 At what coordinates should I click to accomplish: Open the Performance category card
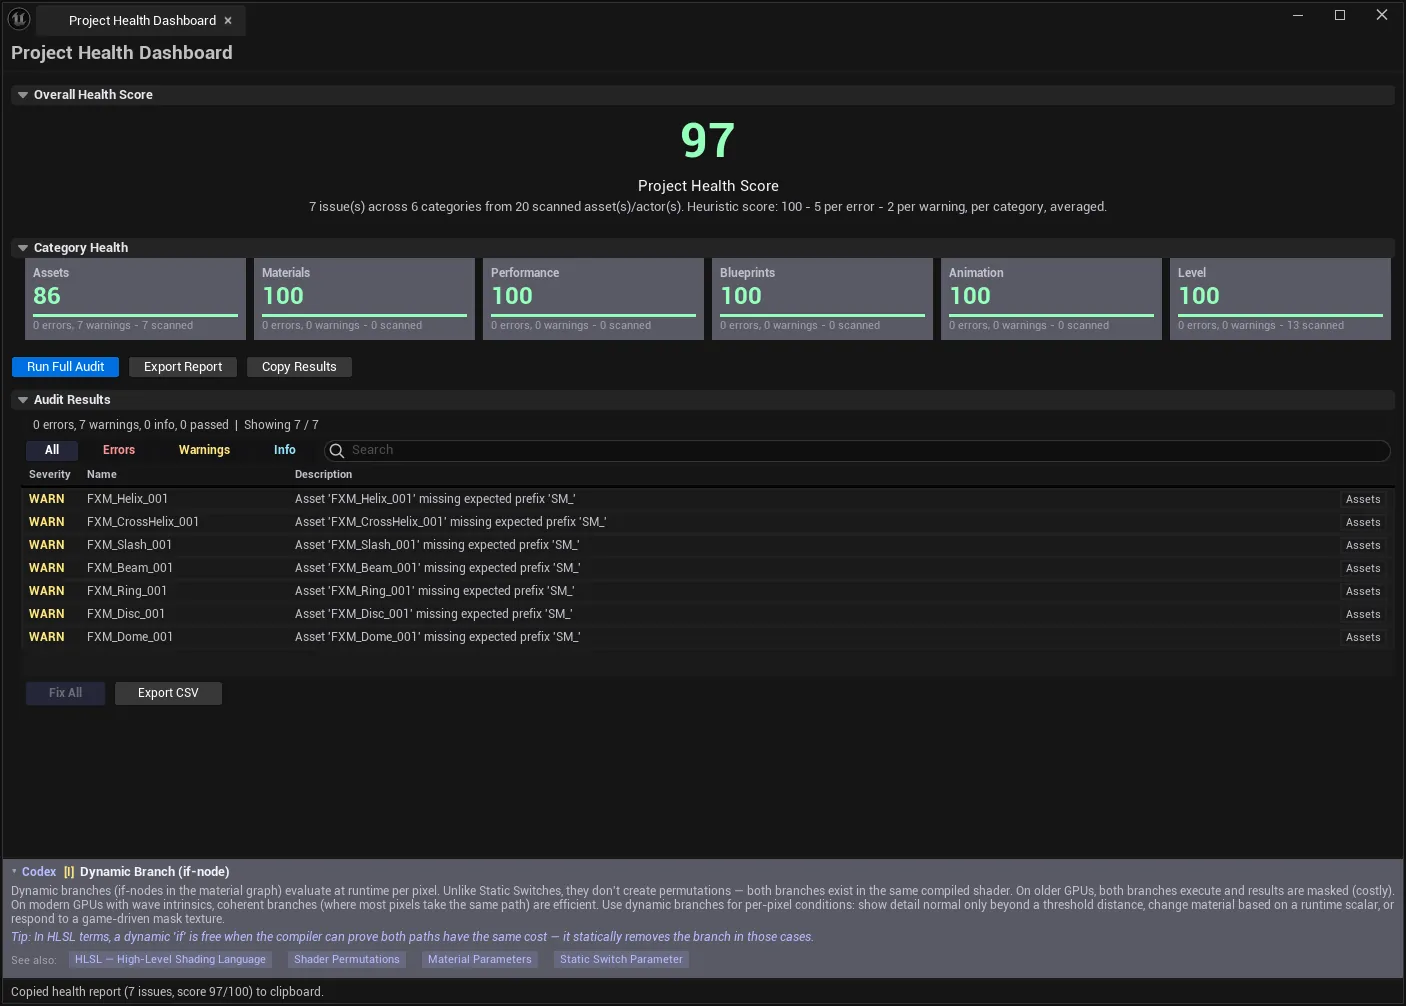(593, 299)
